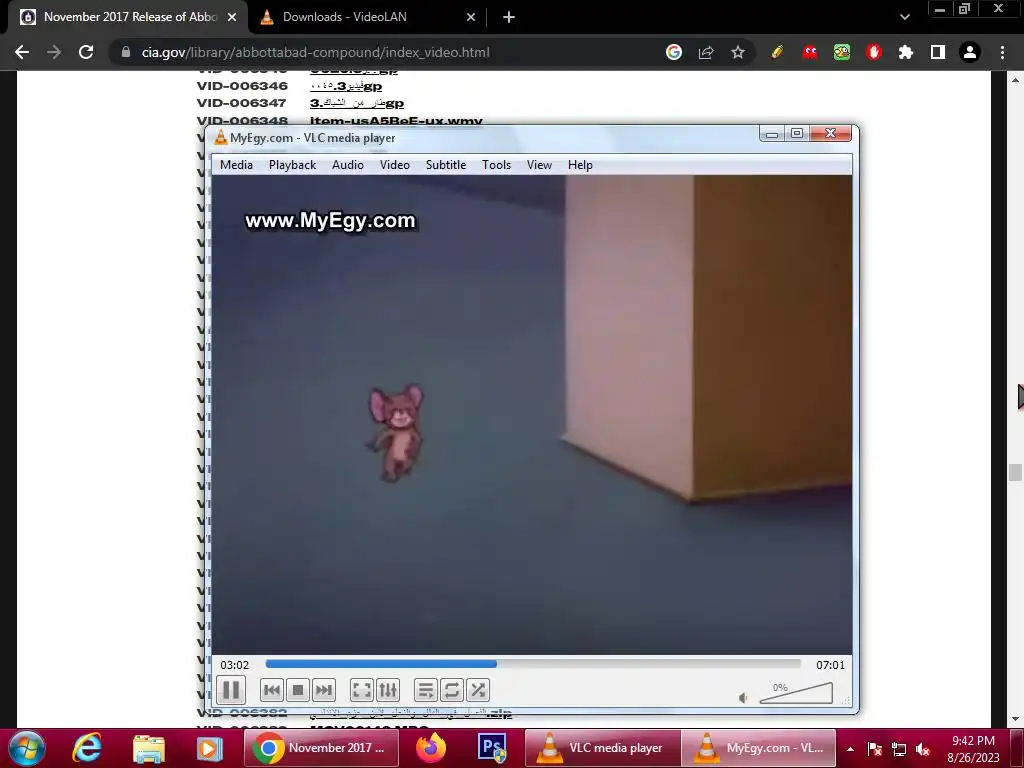Go forward in Chrome
Image resolution: width=1024 pixels, height=768 pixels.
pyautogui.click(x=54, y=52)
